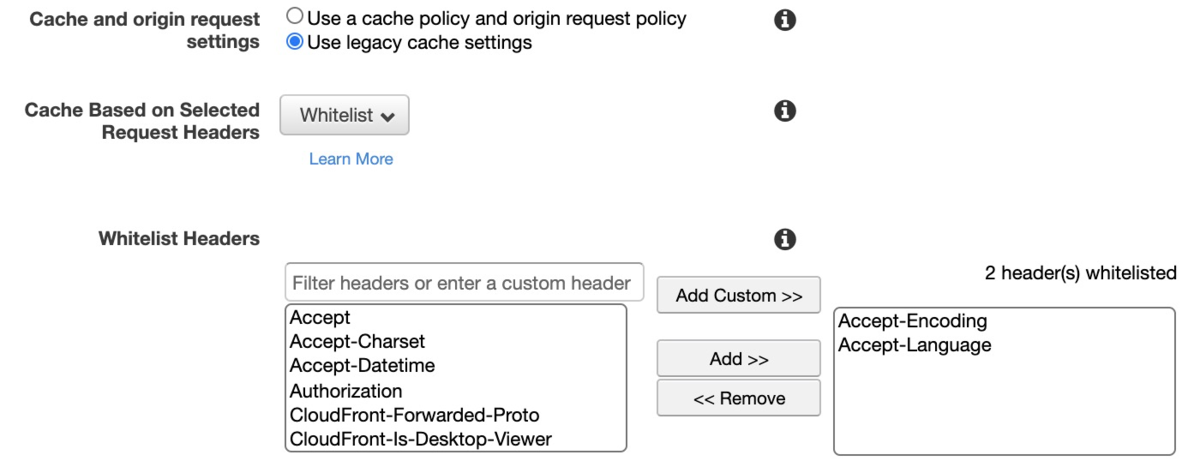Click empty area of whitelisted headers box
The image size is (1200, 473).
[x=1004, y=410]
